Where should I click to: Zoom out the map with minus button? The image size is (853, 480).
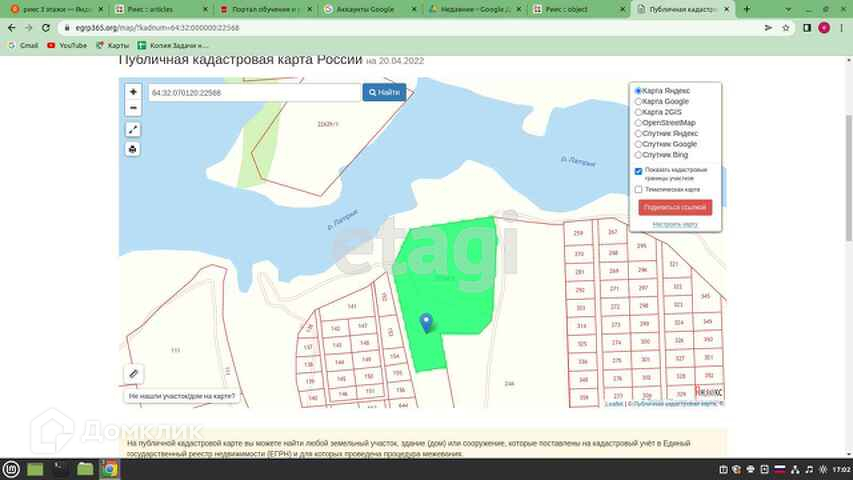click(133, 108)
